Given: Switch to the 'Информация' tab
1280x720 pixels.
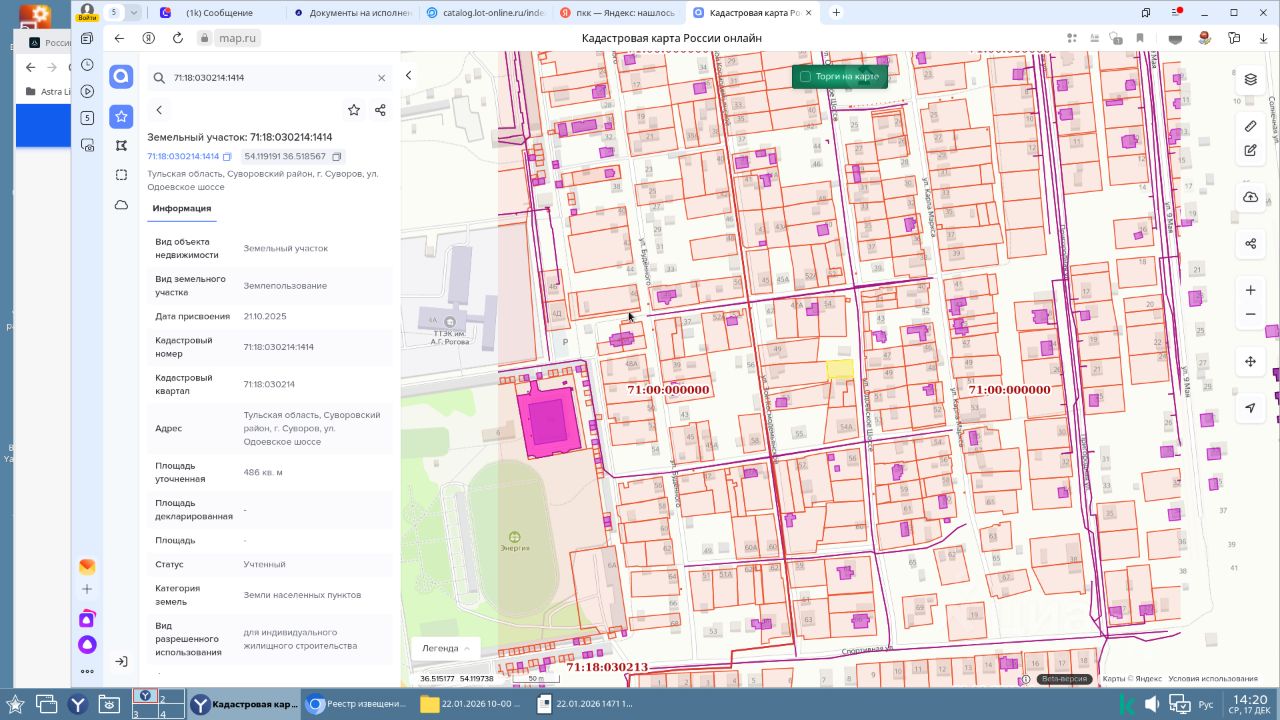Looking at the screenshot, I should pyautogui.click(x=181, y=208).
